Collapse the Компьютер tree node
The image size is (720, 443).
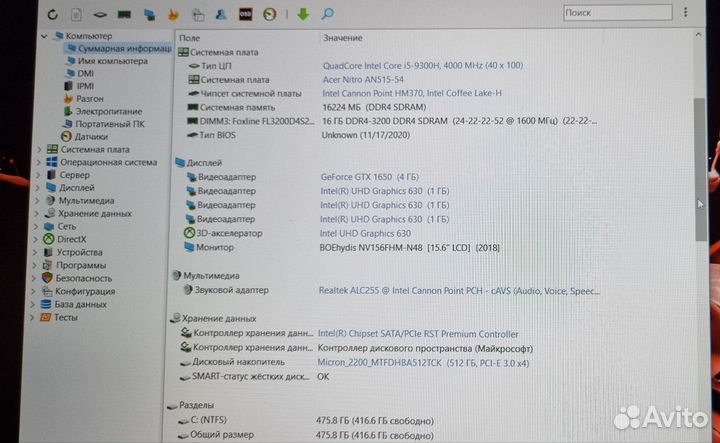(44, 36)
